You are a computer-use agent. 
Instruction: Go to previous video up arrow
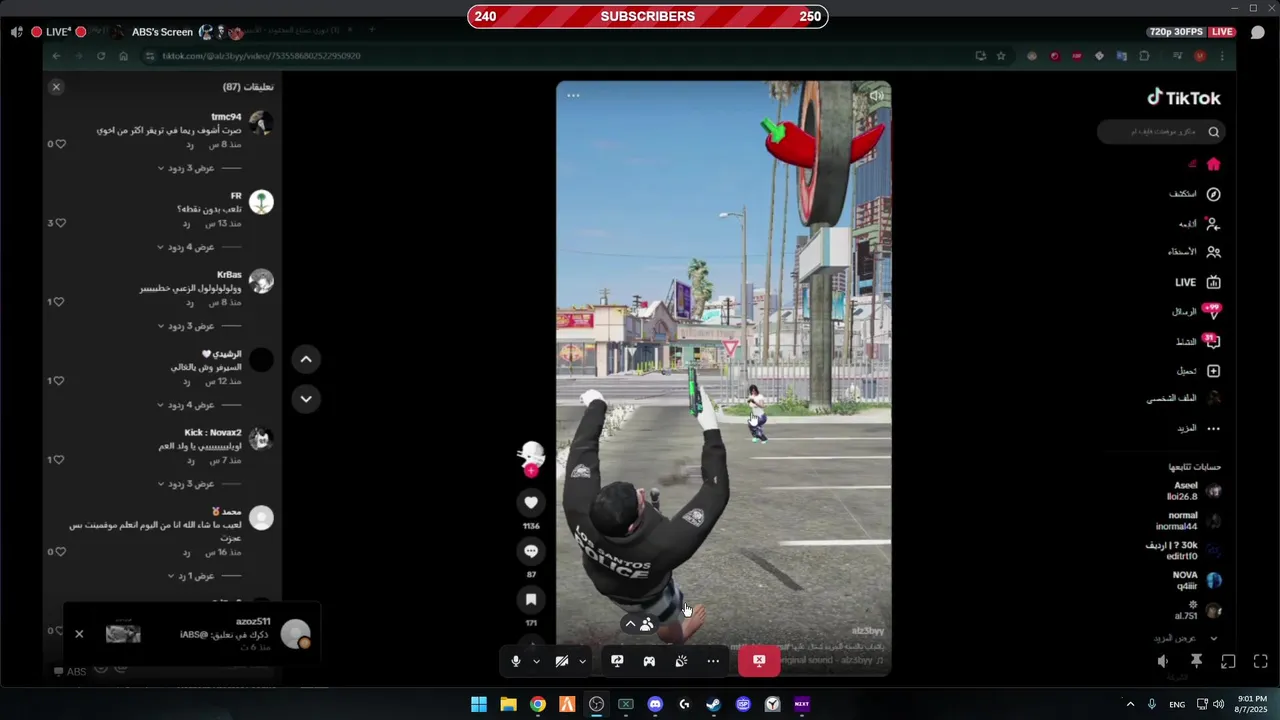point(306,359)
